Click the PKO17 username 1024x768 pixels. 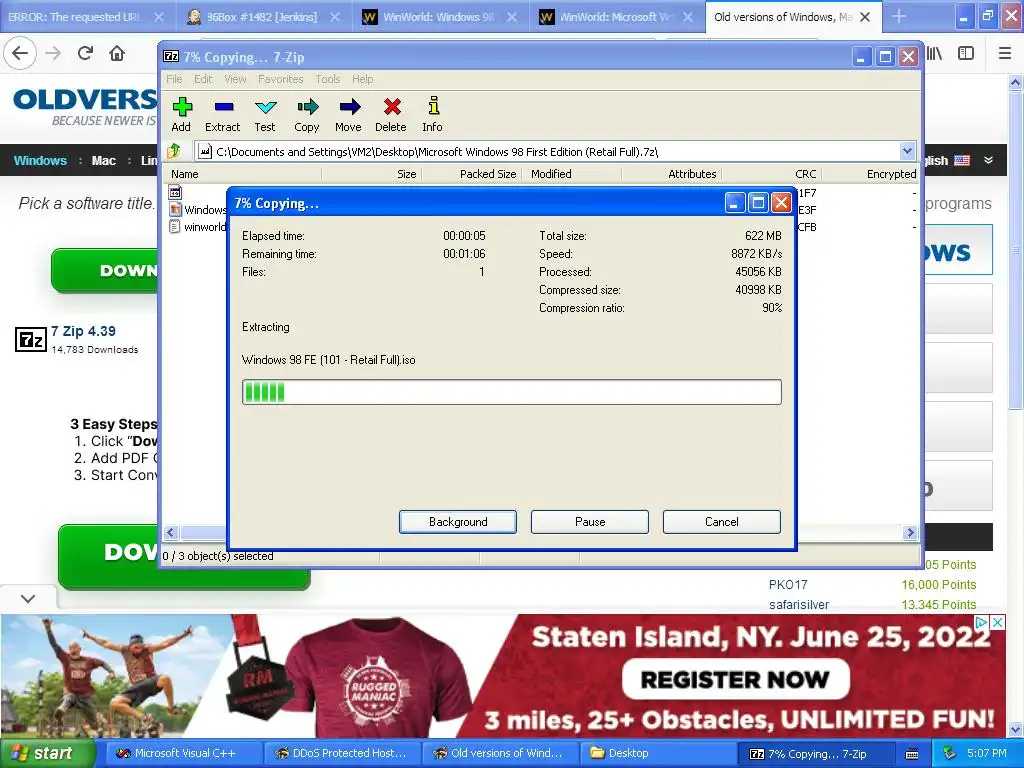click(788, 584)
